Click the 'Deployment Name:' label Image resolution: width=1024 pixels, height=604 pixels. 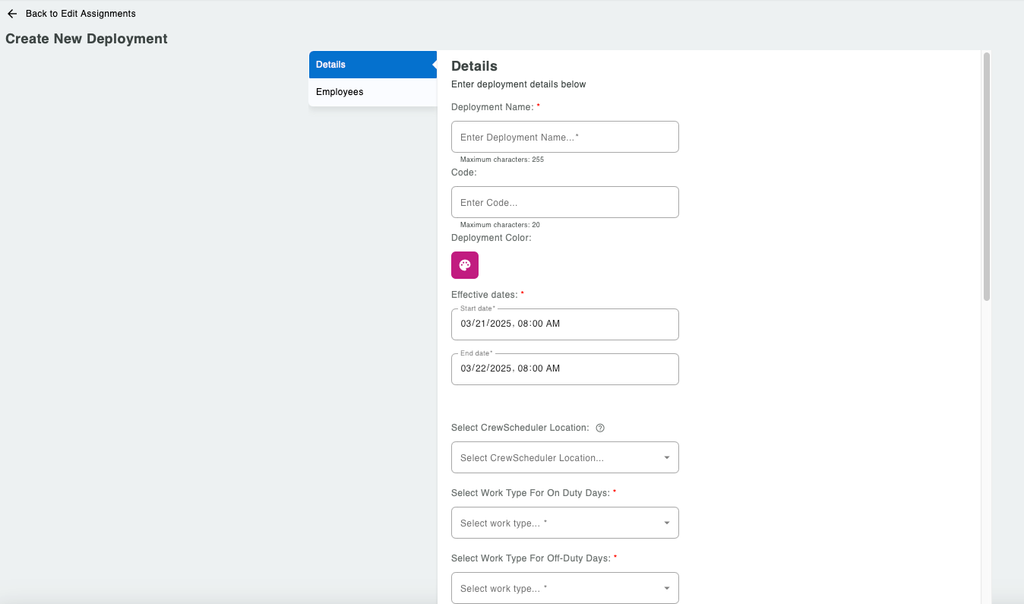point(492,108)
